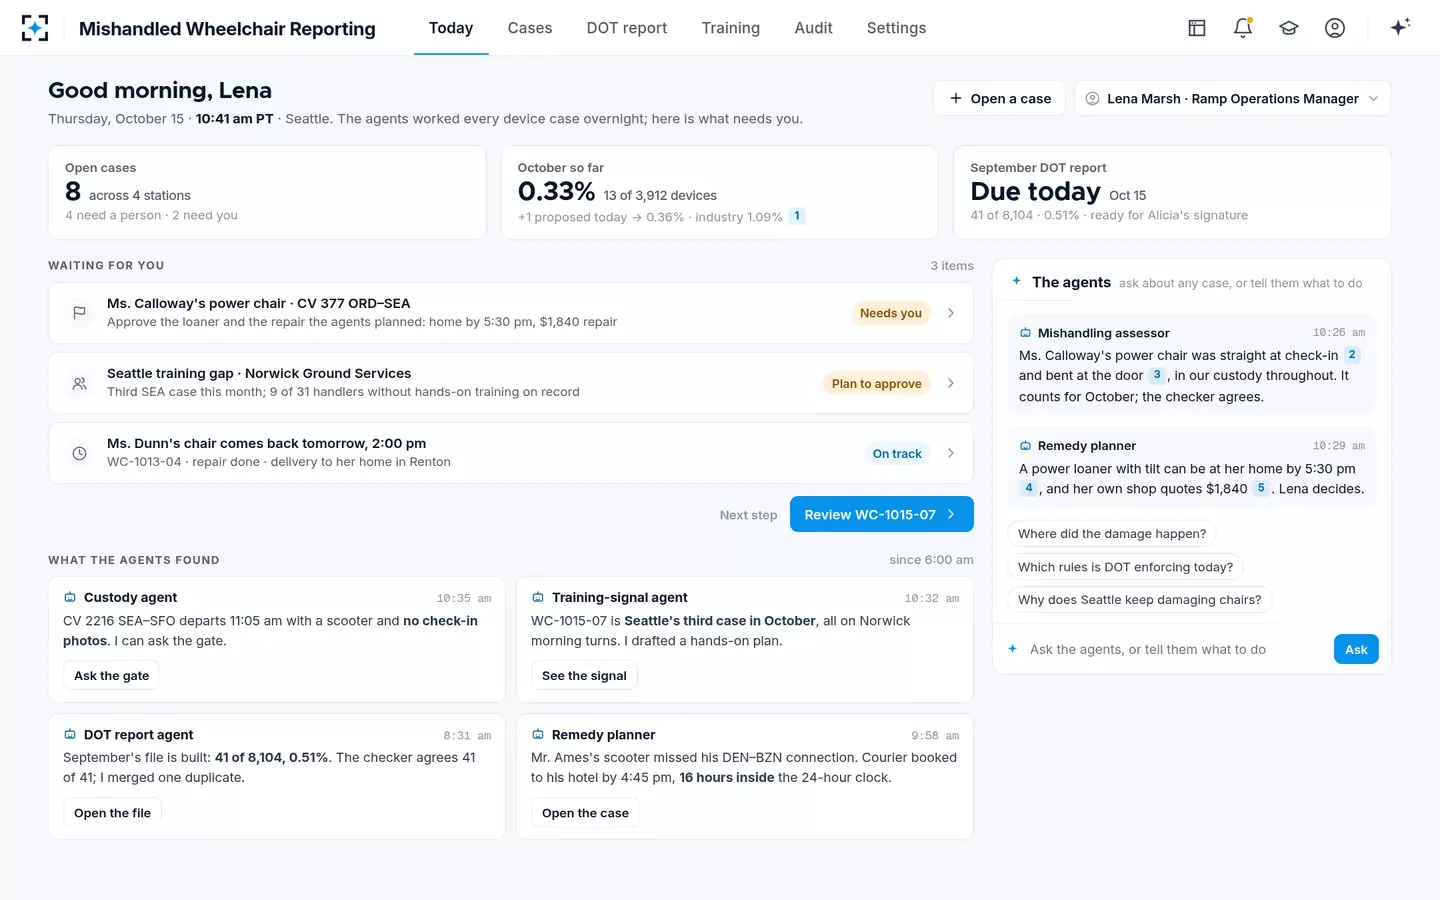Open the user profile icon
1440x900 pixels.
point(1335,28)
